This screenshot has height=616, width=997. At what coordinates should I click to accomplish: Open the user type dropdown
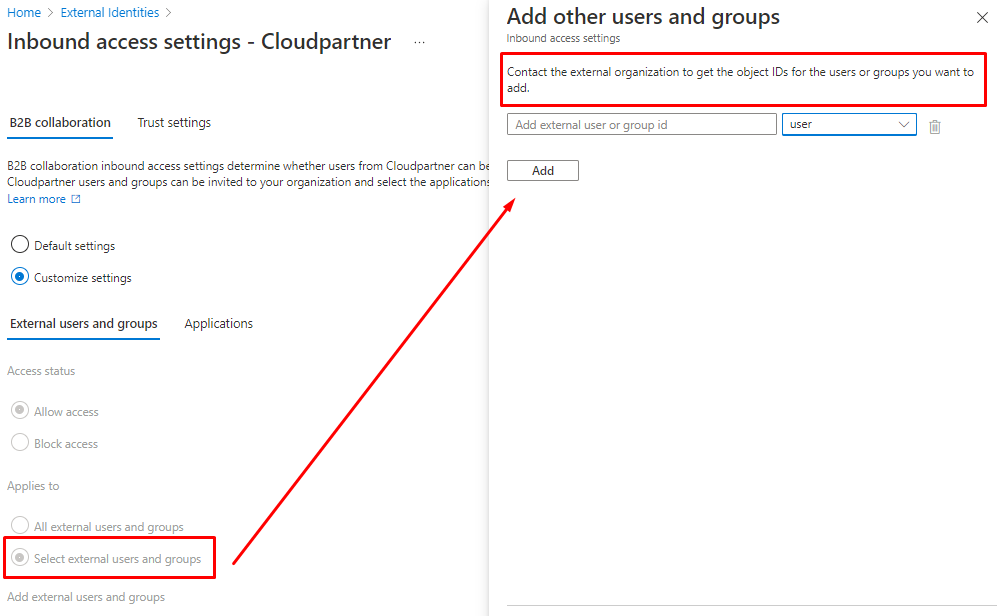848,124
